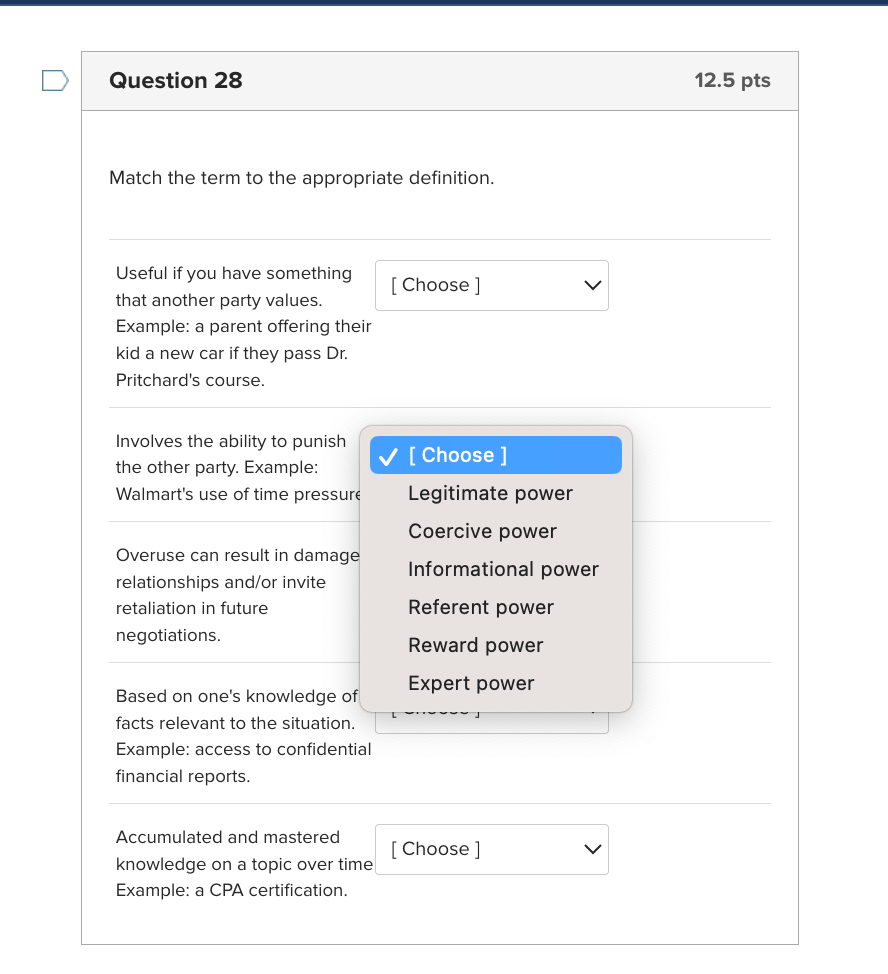Open the dropdown beside the CPA certification definition

pos(492,849)
